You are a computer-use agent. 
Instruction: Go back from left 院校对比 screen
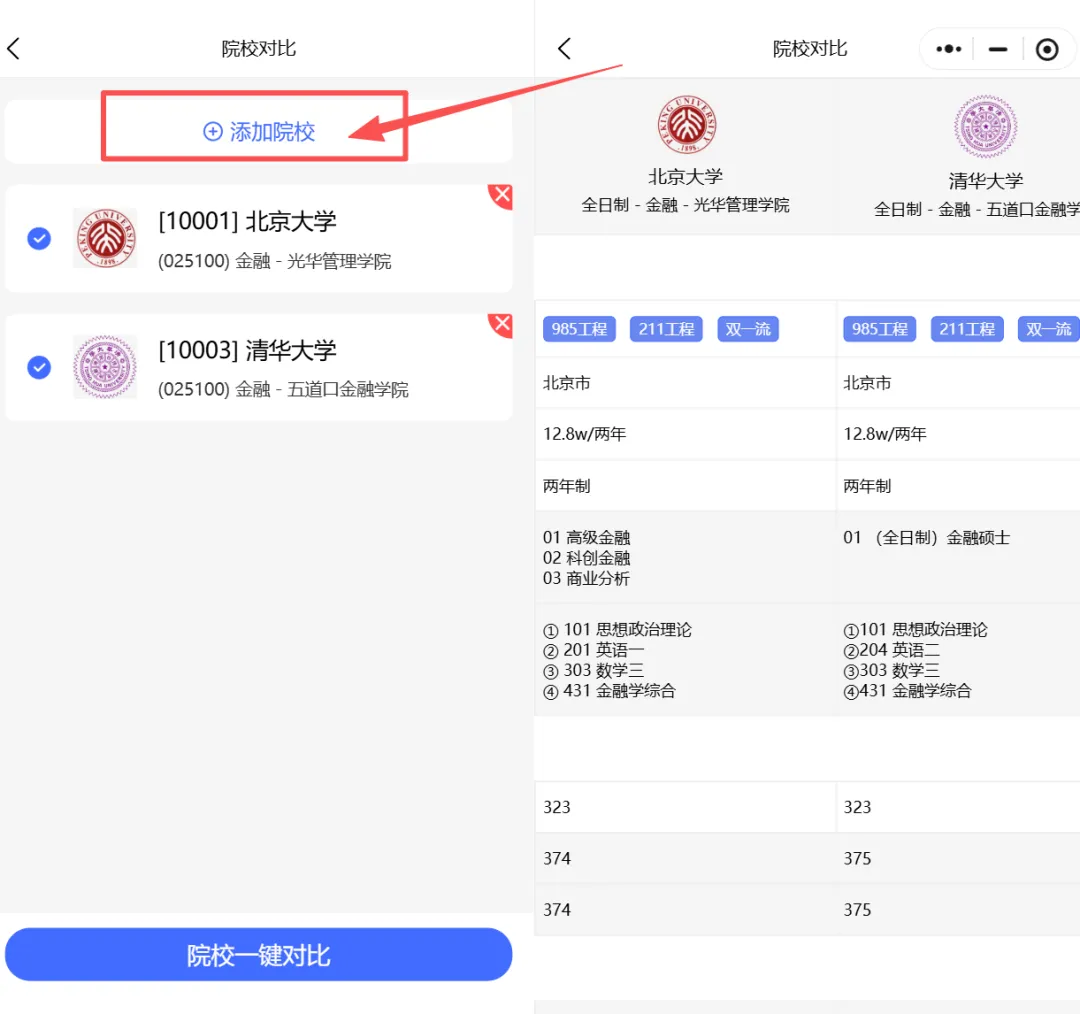coord(14,49)
